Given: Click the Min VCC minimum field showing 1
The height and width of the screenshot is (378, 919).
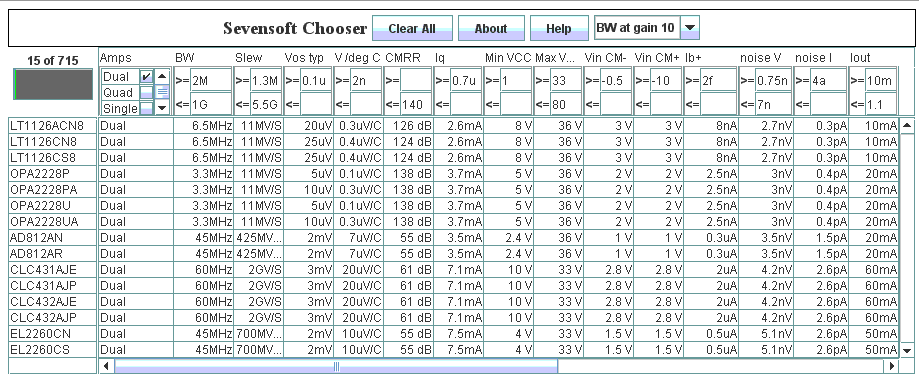Looking at the screenshot, I should tap(516, 80).
